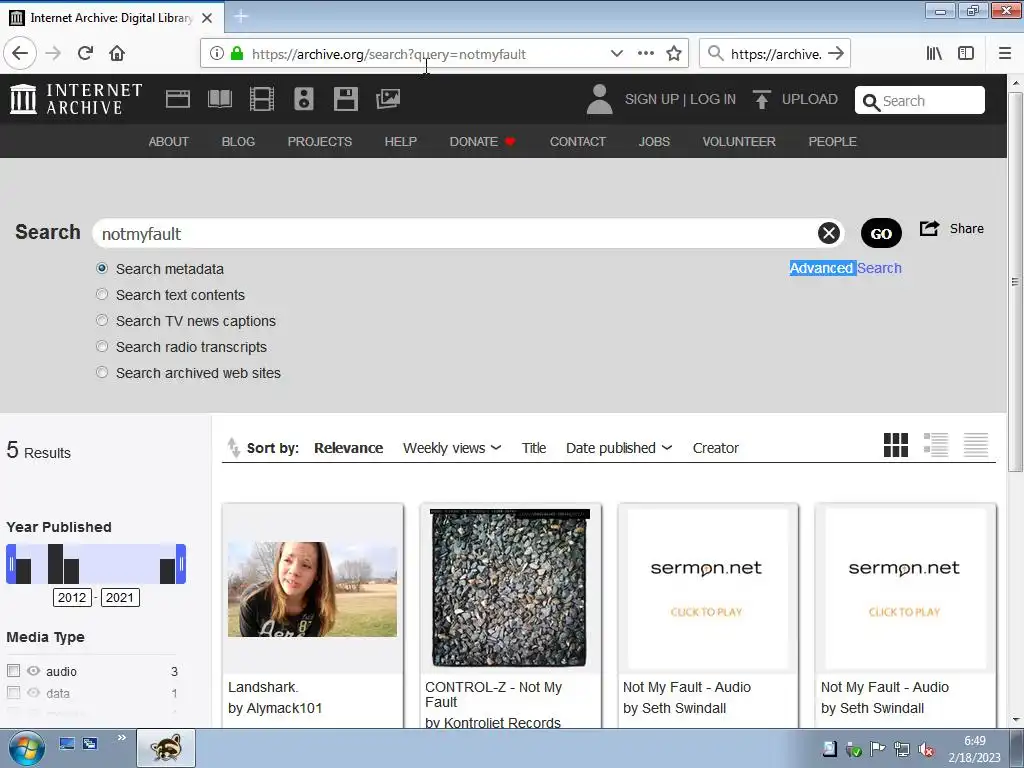This screenshot has height=768, width=1024.
Task: Go to Firefox home page
Action: point(117,54)
